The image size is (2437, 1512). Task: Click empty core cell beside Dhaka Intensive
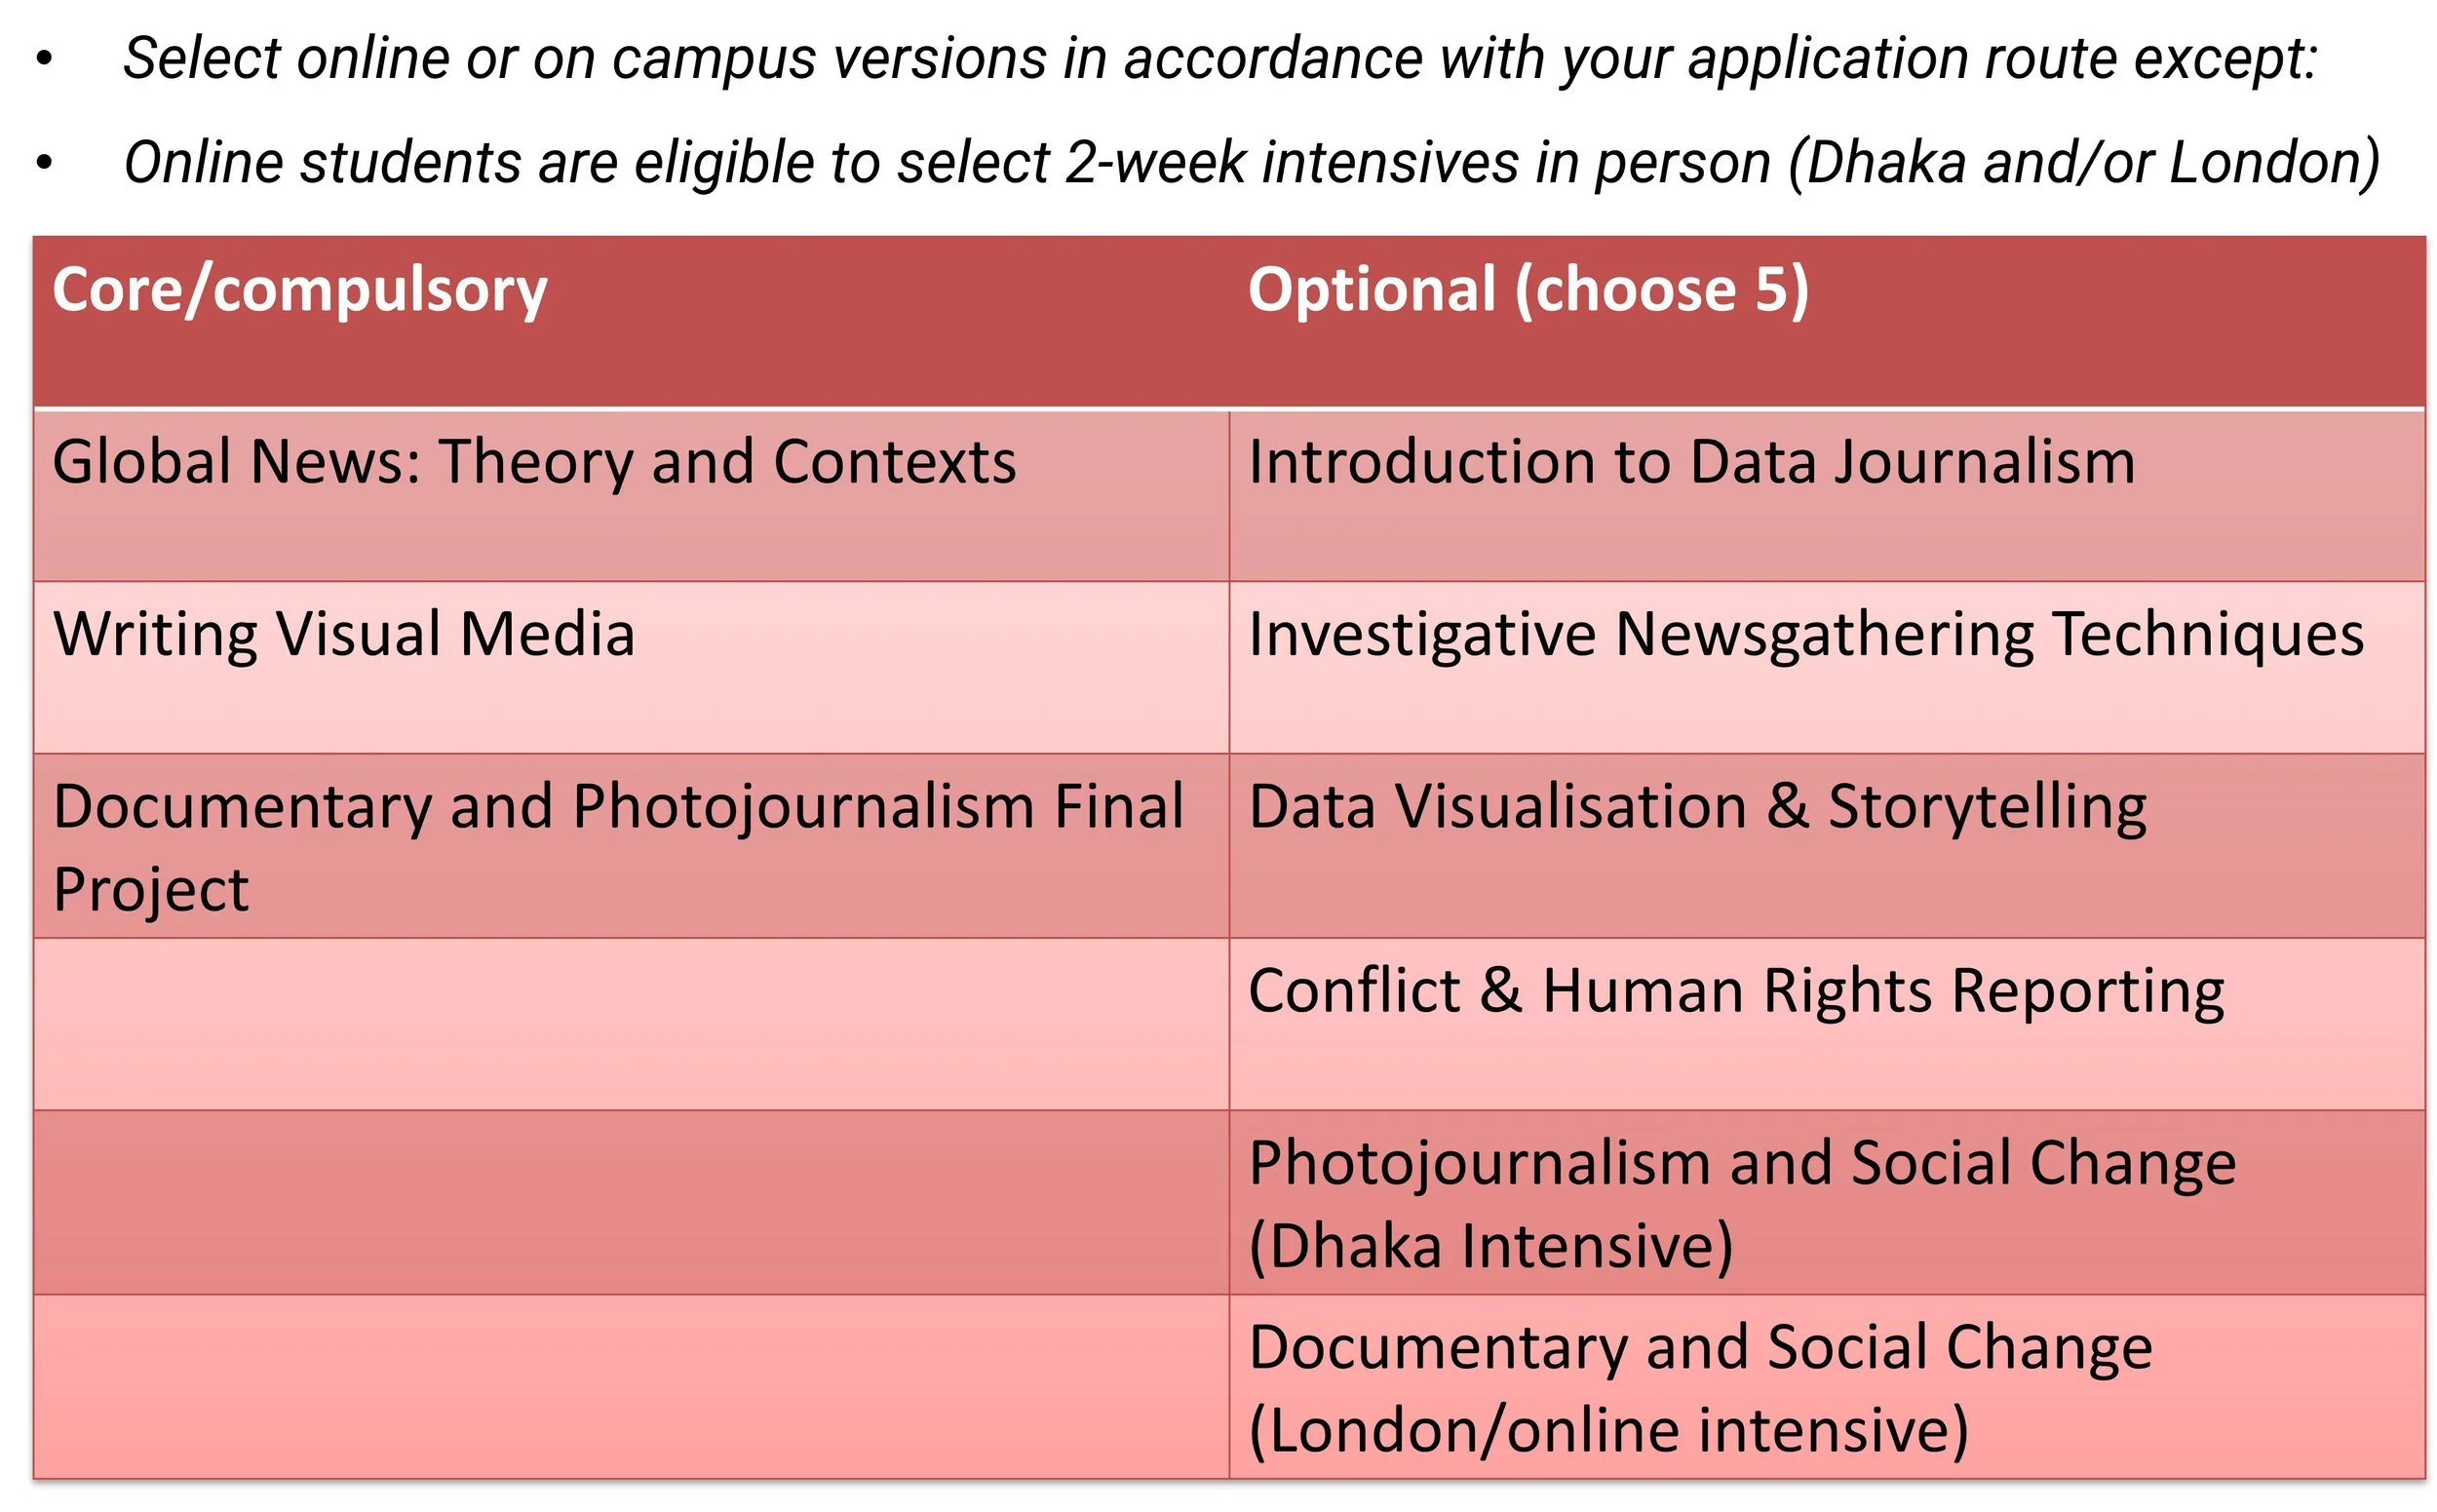click(630, 1201)
